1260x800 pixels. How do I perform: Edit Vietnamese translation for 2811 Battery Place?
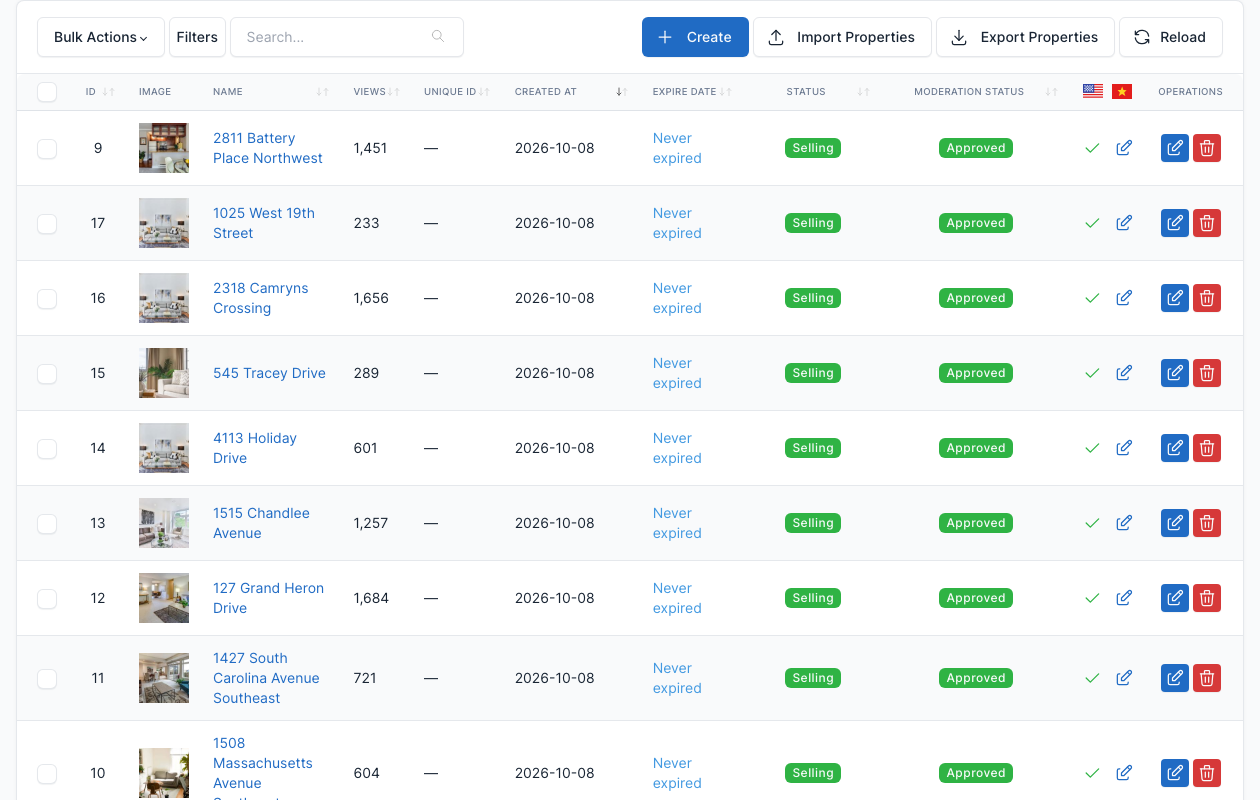pos(1124,148)
